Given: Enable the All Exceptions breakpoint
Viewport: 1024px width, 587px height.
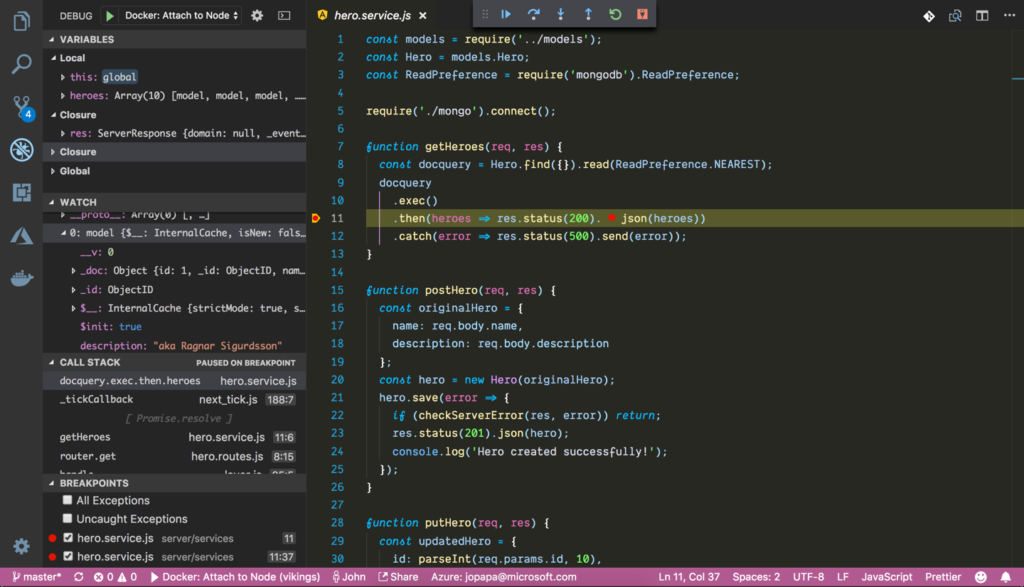Looking at the screenshot, I should pos(66,500).
